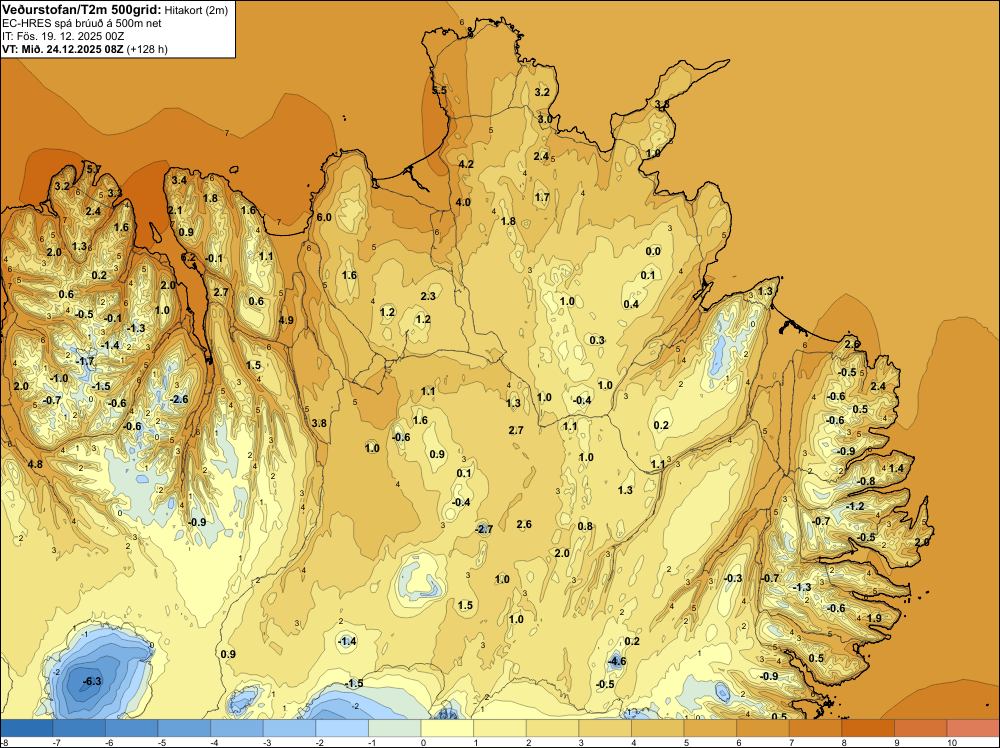Click the "(+128 h)" forecast offset

point(147,49)
